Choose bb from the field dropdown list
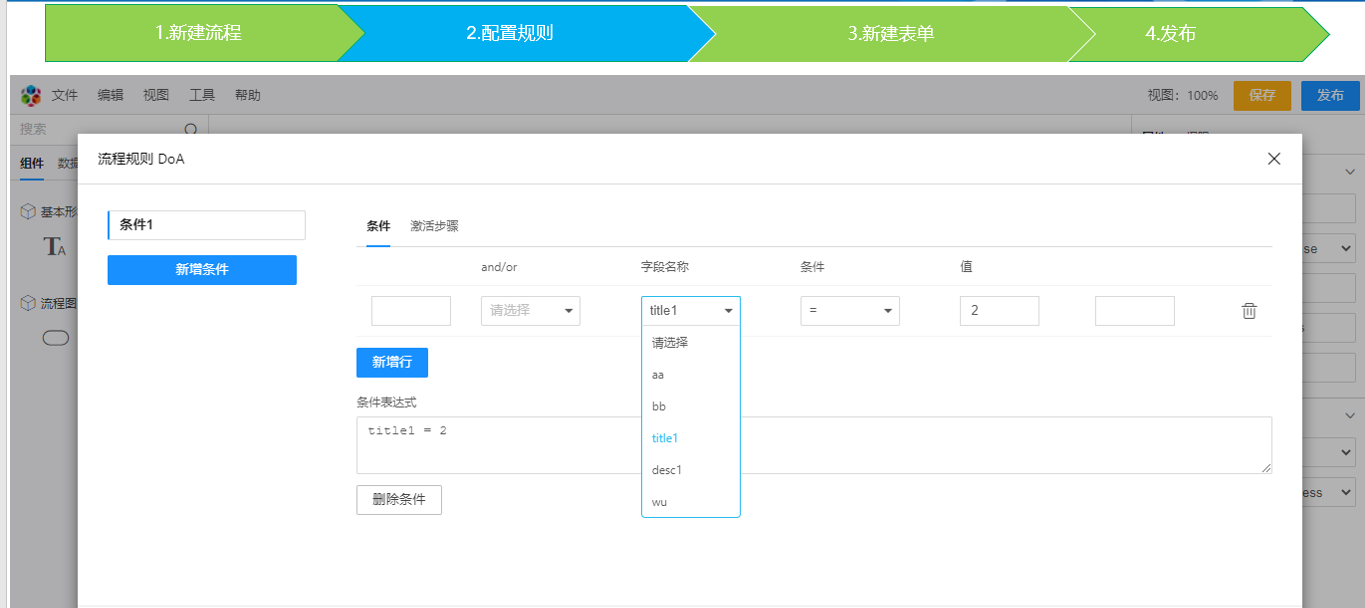 tap(691, 406)
